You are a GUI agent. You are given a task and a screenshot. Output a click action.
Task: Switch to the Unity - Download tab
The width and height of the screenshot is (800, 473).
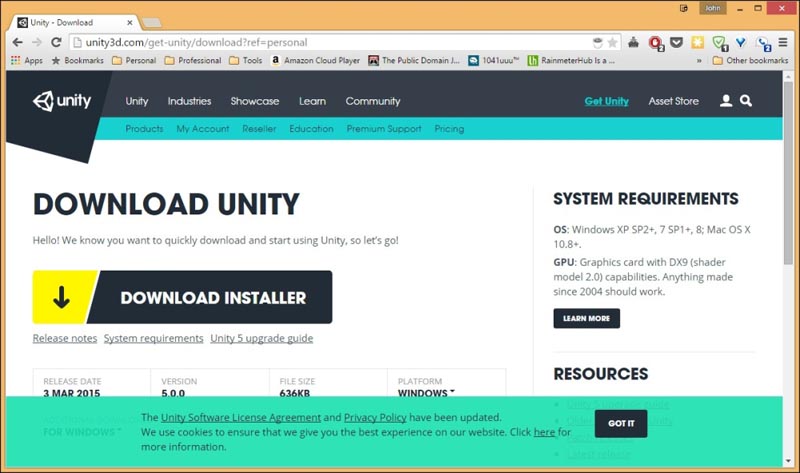point(70,21)
